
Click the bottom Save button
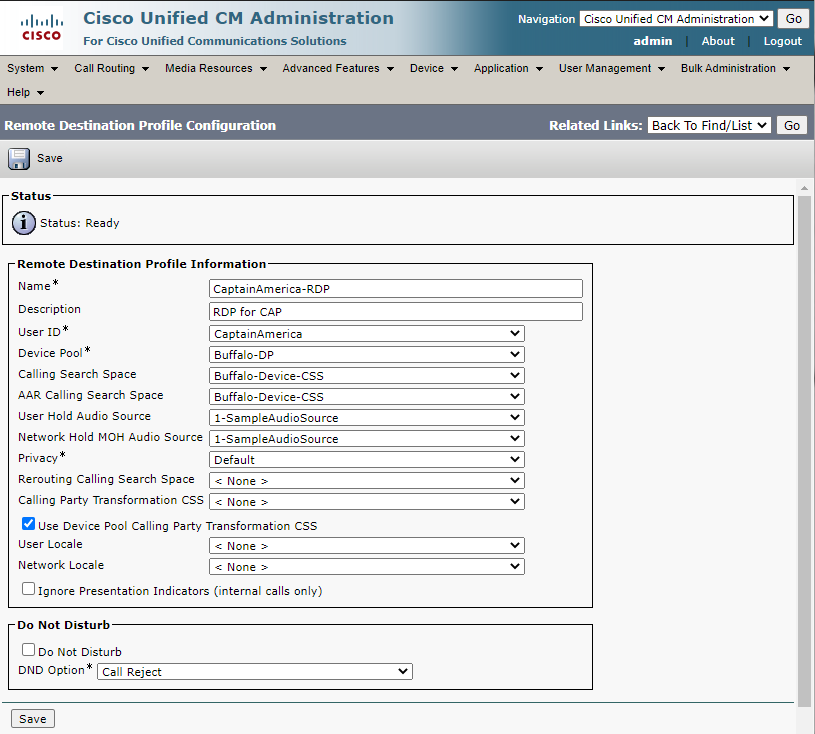tap(33, 719)
